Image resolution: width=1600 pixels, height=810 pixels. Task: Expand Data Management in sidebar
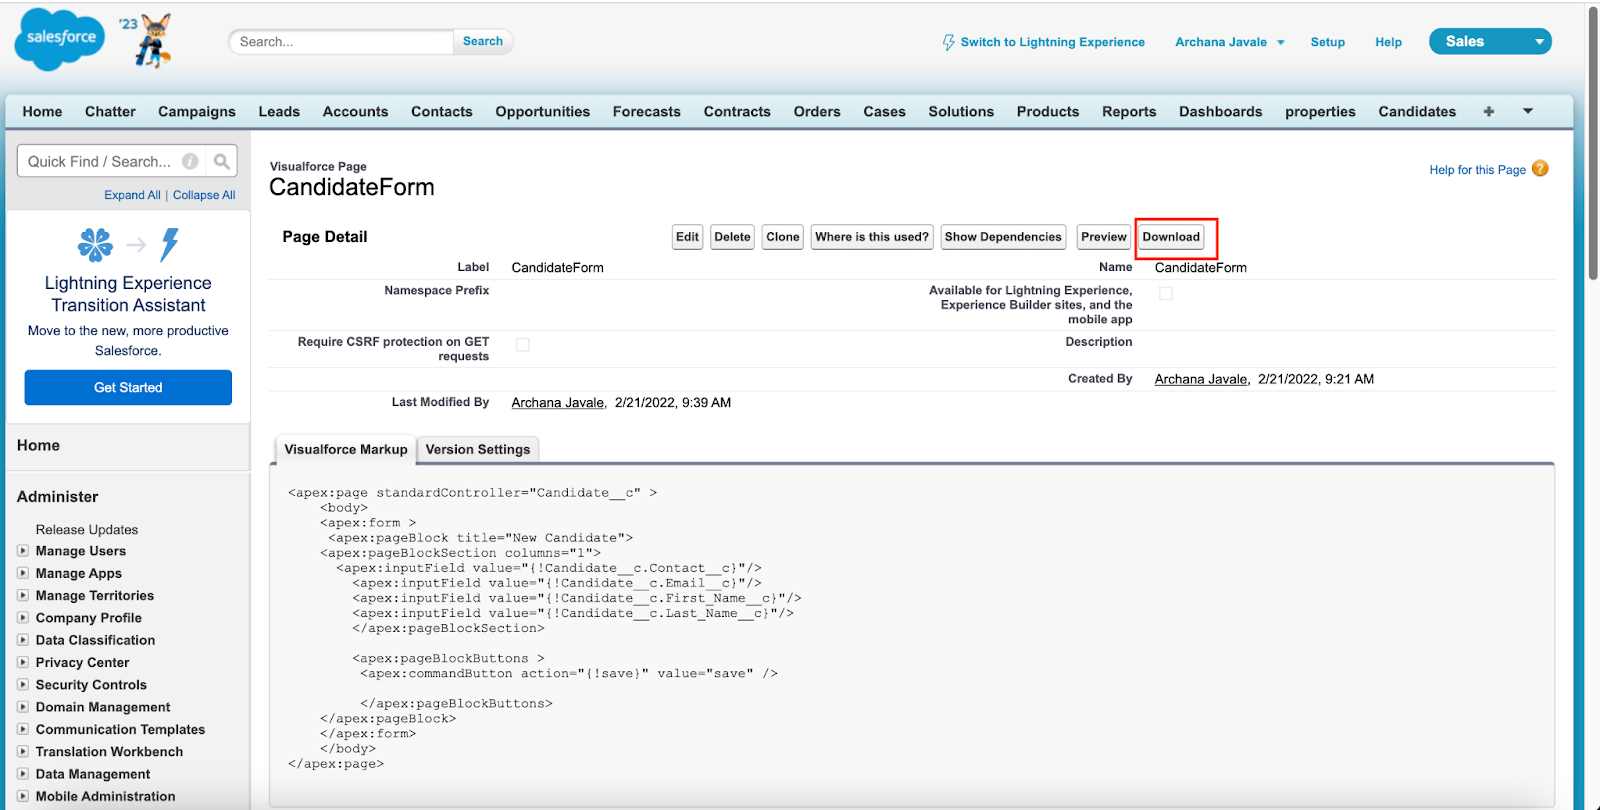[23, 774]
